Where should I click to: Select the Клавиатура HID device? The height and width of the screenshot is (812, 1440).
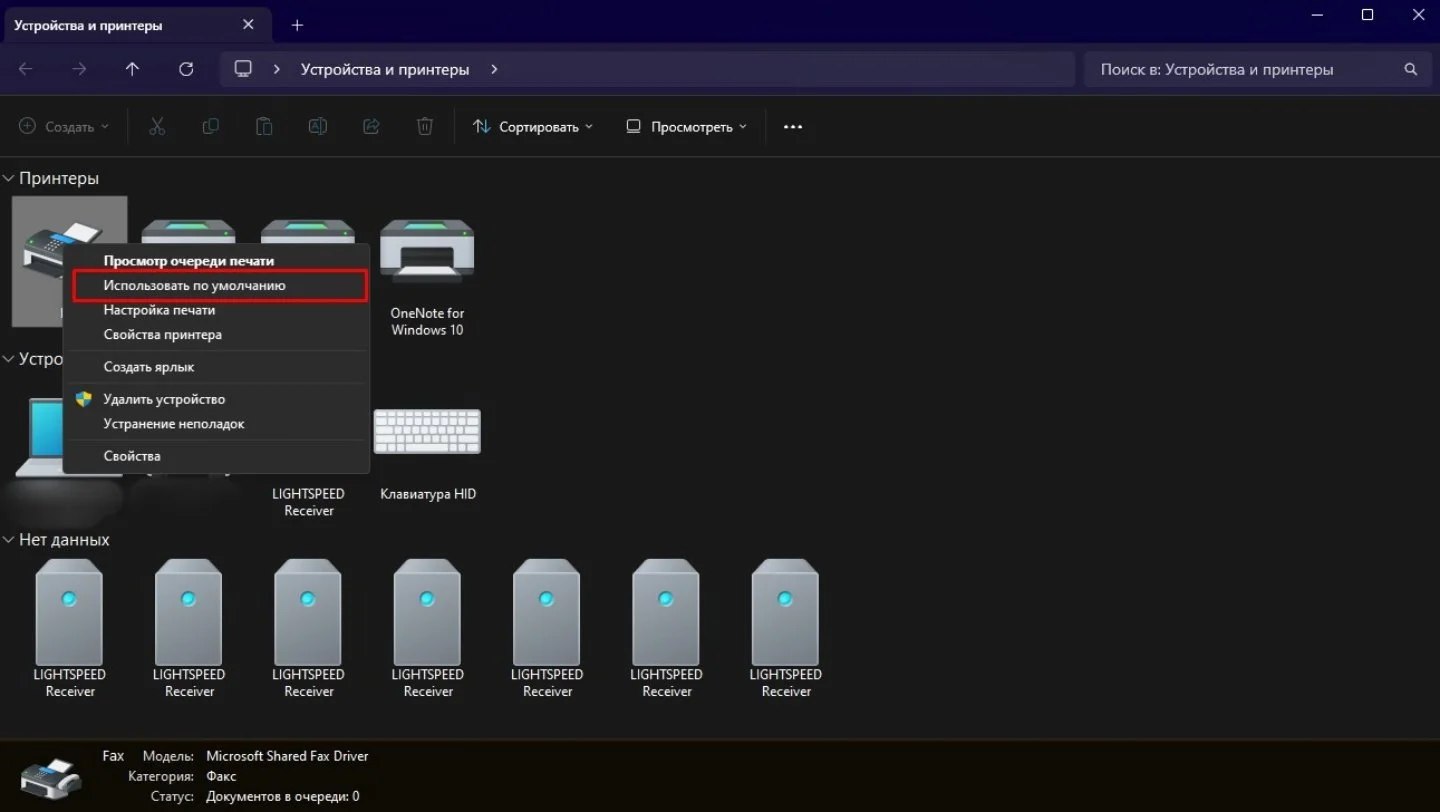click(428, 455)
